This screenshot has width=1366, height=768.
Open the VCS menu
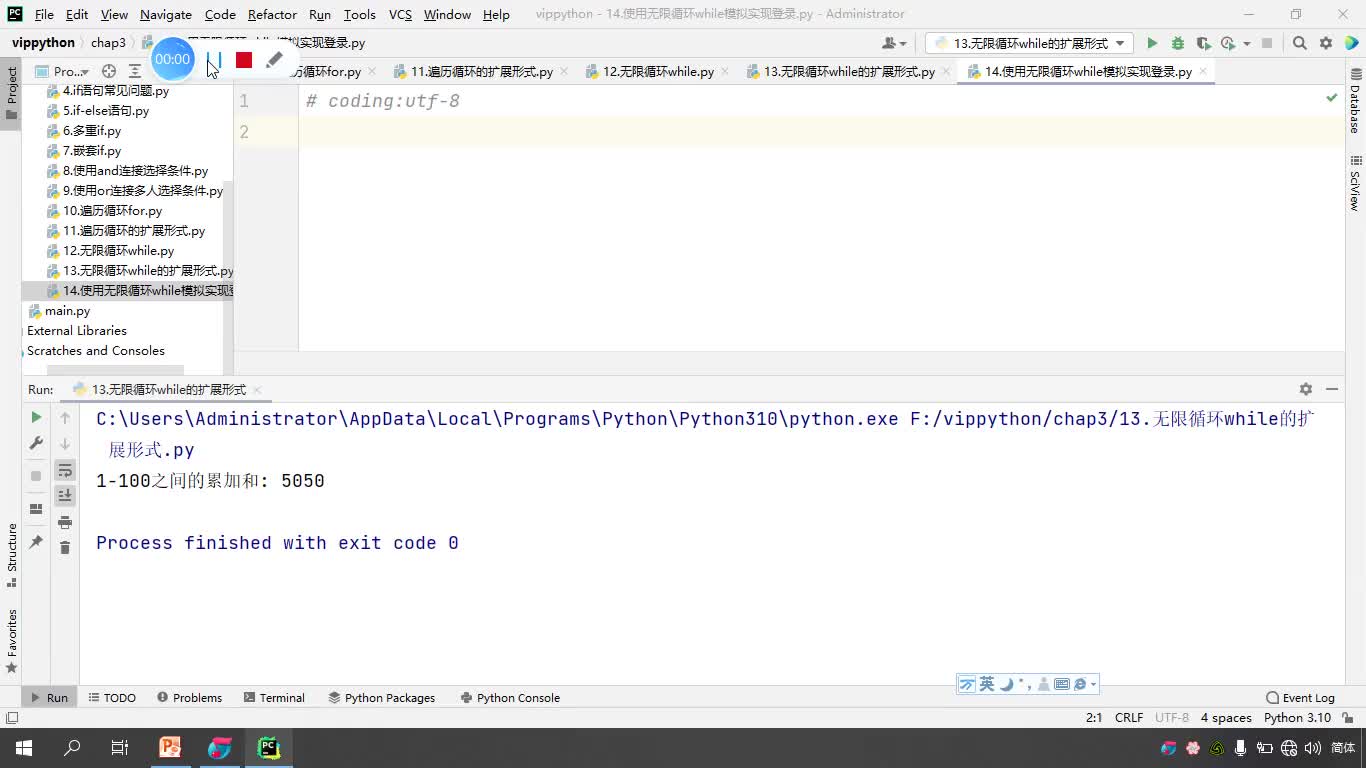(400, 14)
